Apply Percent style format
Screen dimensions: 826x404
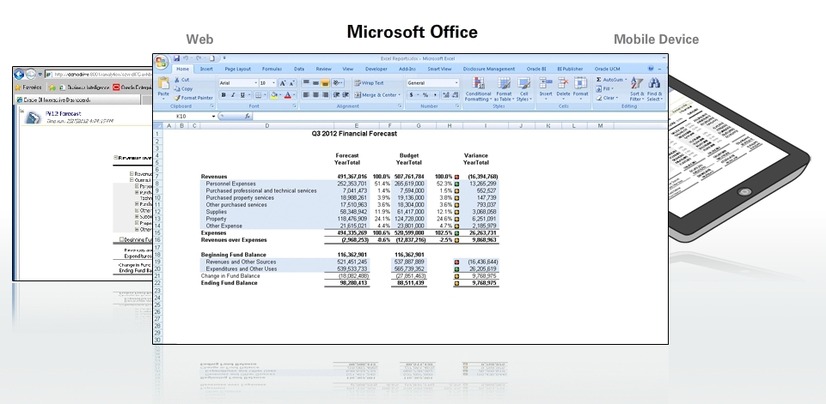(x=426, y=95)
